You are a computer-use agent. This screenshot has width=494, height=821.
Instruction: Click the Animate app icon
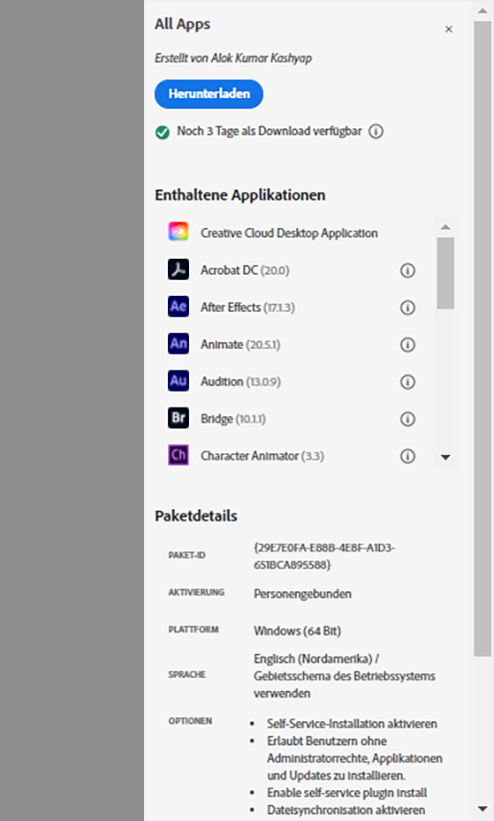click(x=178, y=344)
